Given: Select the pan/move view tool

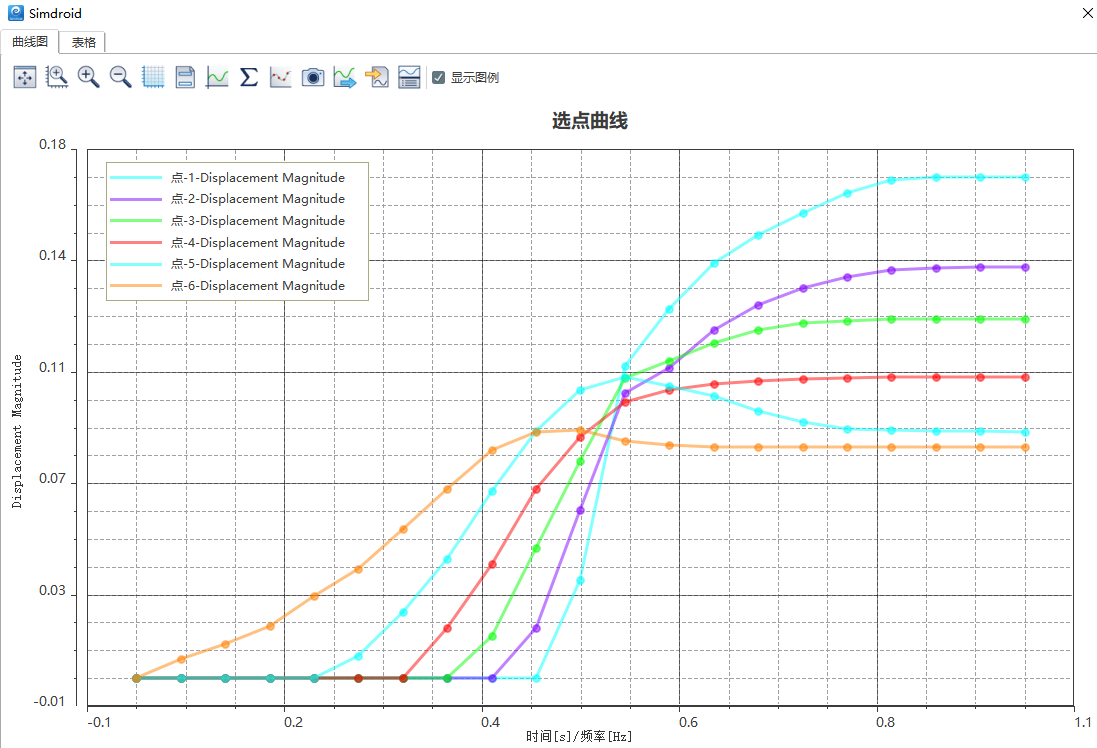Looking at the screenshot, I should (x=24, y=77).
